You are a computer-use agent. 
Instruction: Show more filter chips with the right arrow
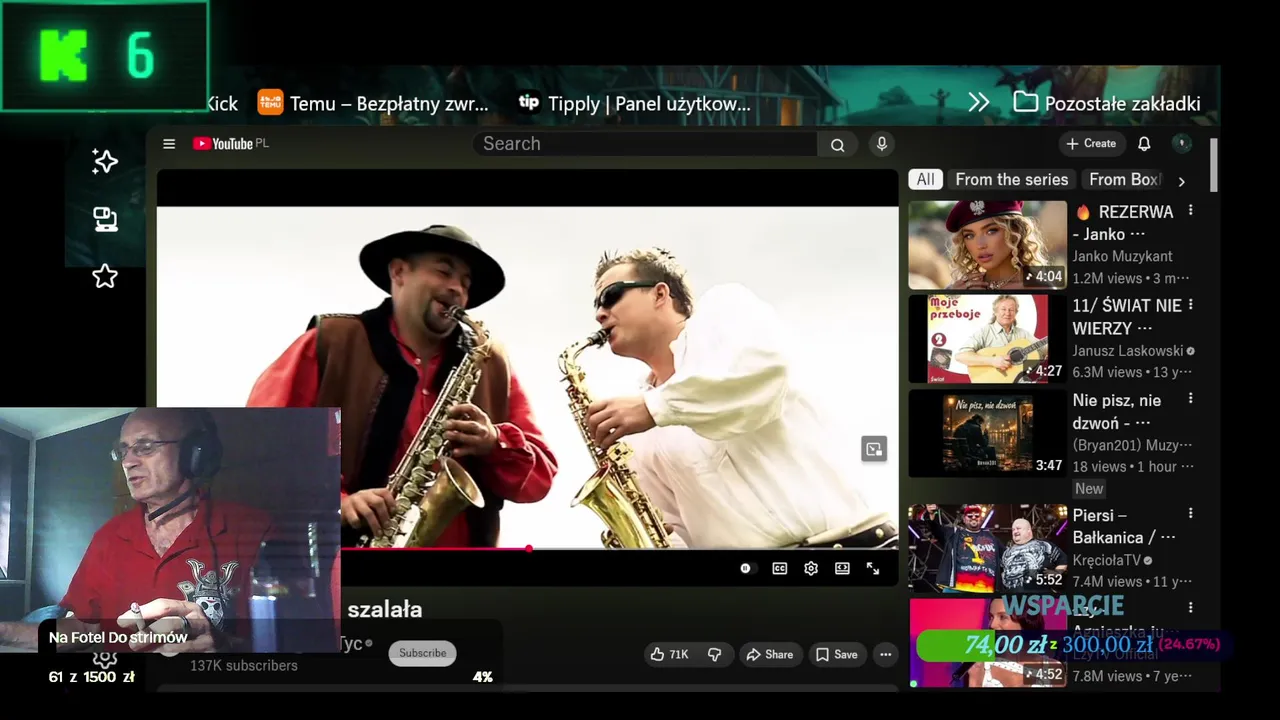[1181, 181]
